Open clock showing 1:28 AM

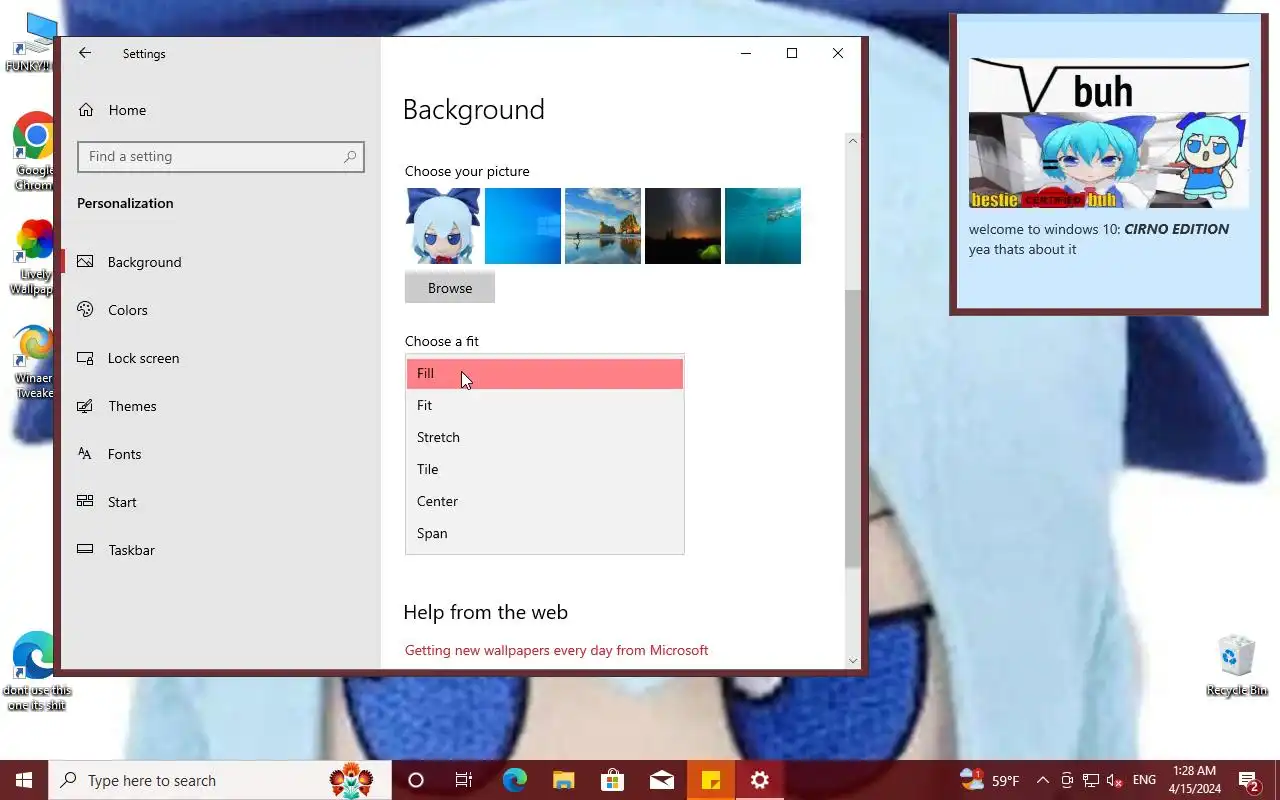1194,780
